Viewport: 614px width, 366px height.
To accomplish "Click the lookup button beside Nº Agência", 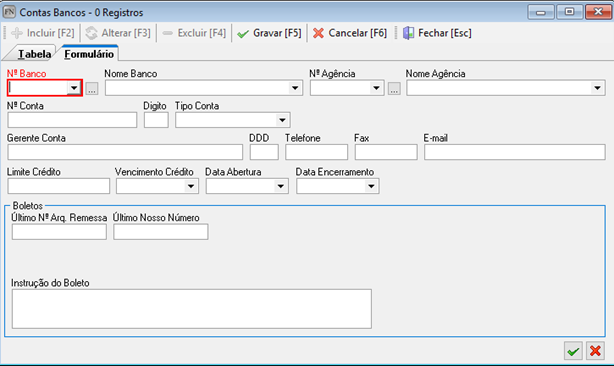I will [394, 88].
